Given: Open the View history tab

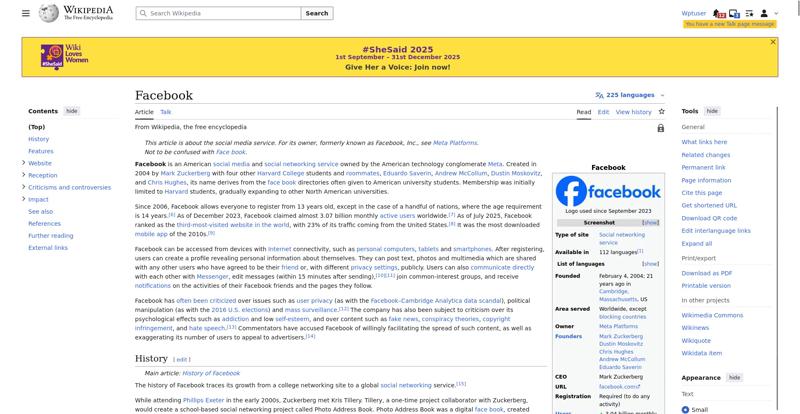Looking at the screenshot, I should [633, 112].
